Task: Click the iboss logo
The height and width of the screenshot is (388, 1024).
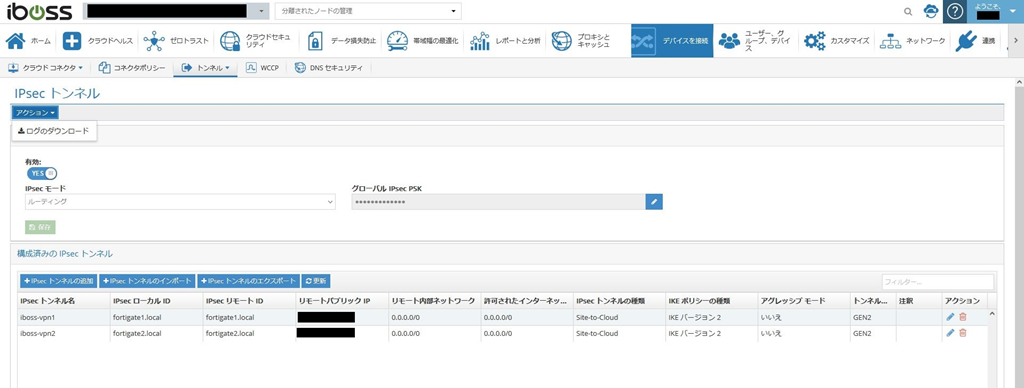Action: pos(39,11)
